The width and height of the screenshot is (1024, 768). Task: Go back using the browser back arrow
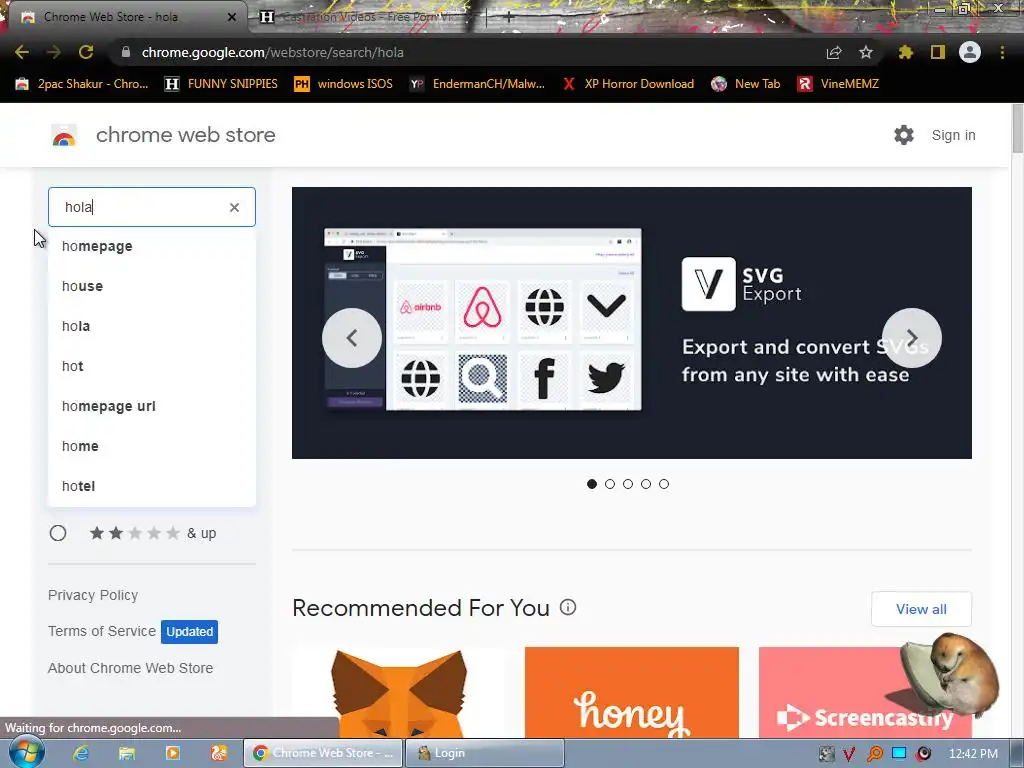tap(22, 52)
